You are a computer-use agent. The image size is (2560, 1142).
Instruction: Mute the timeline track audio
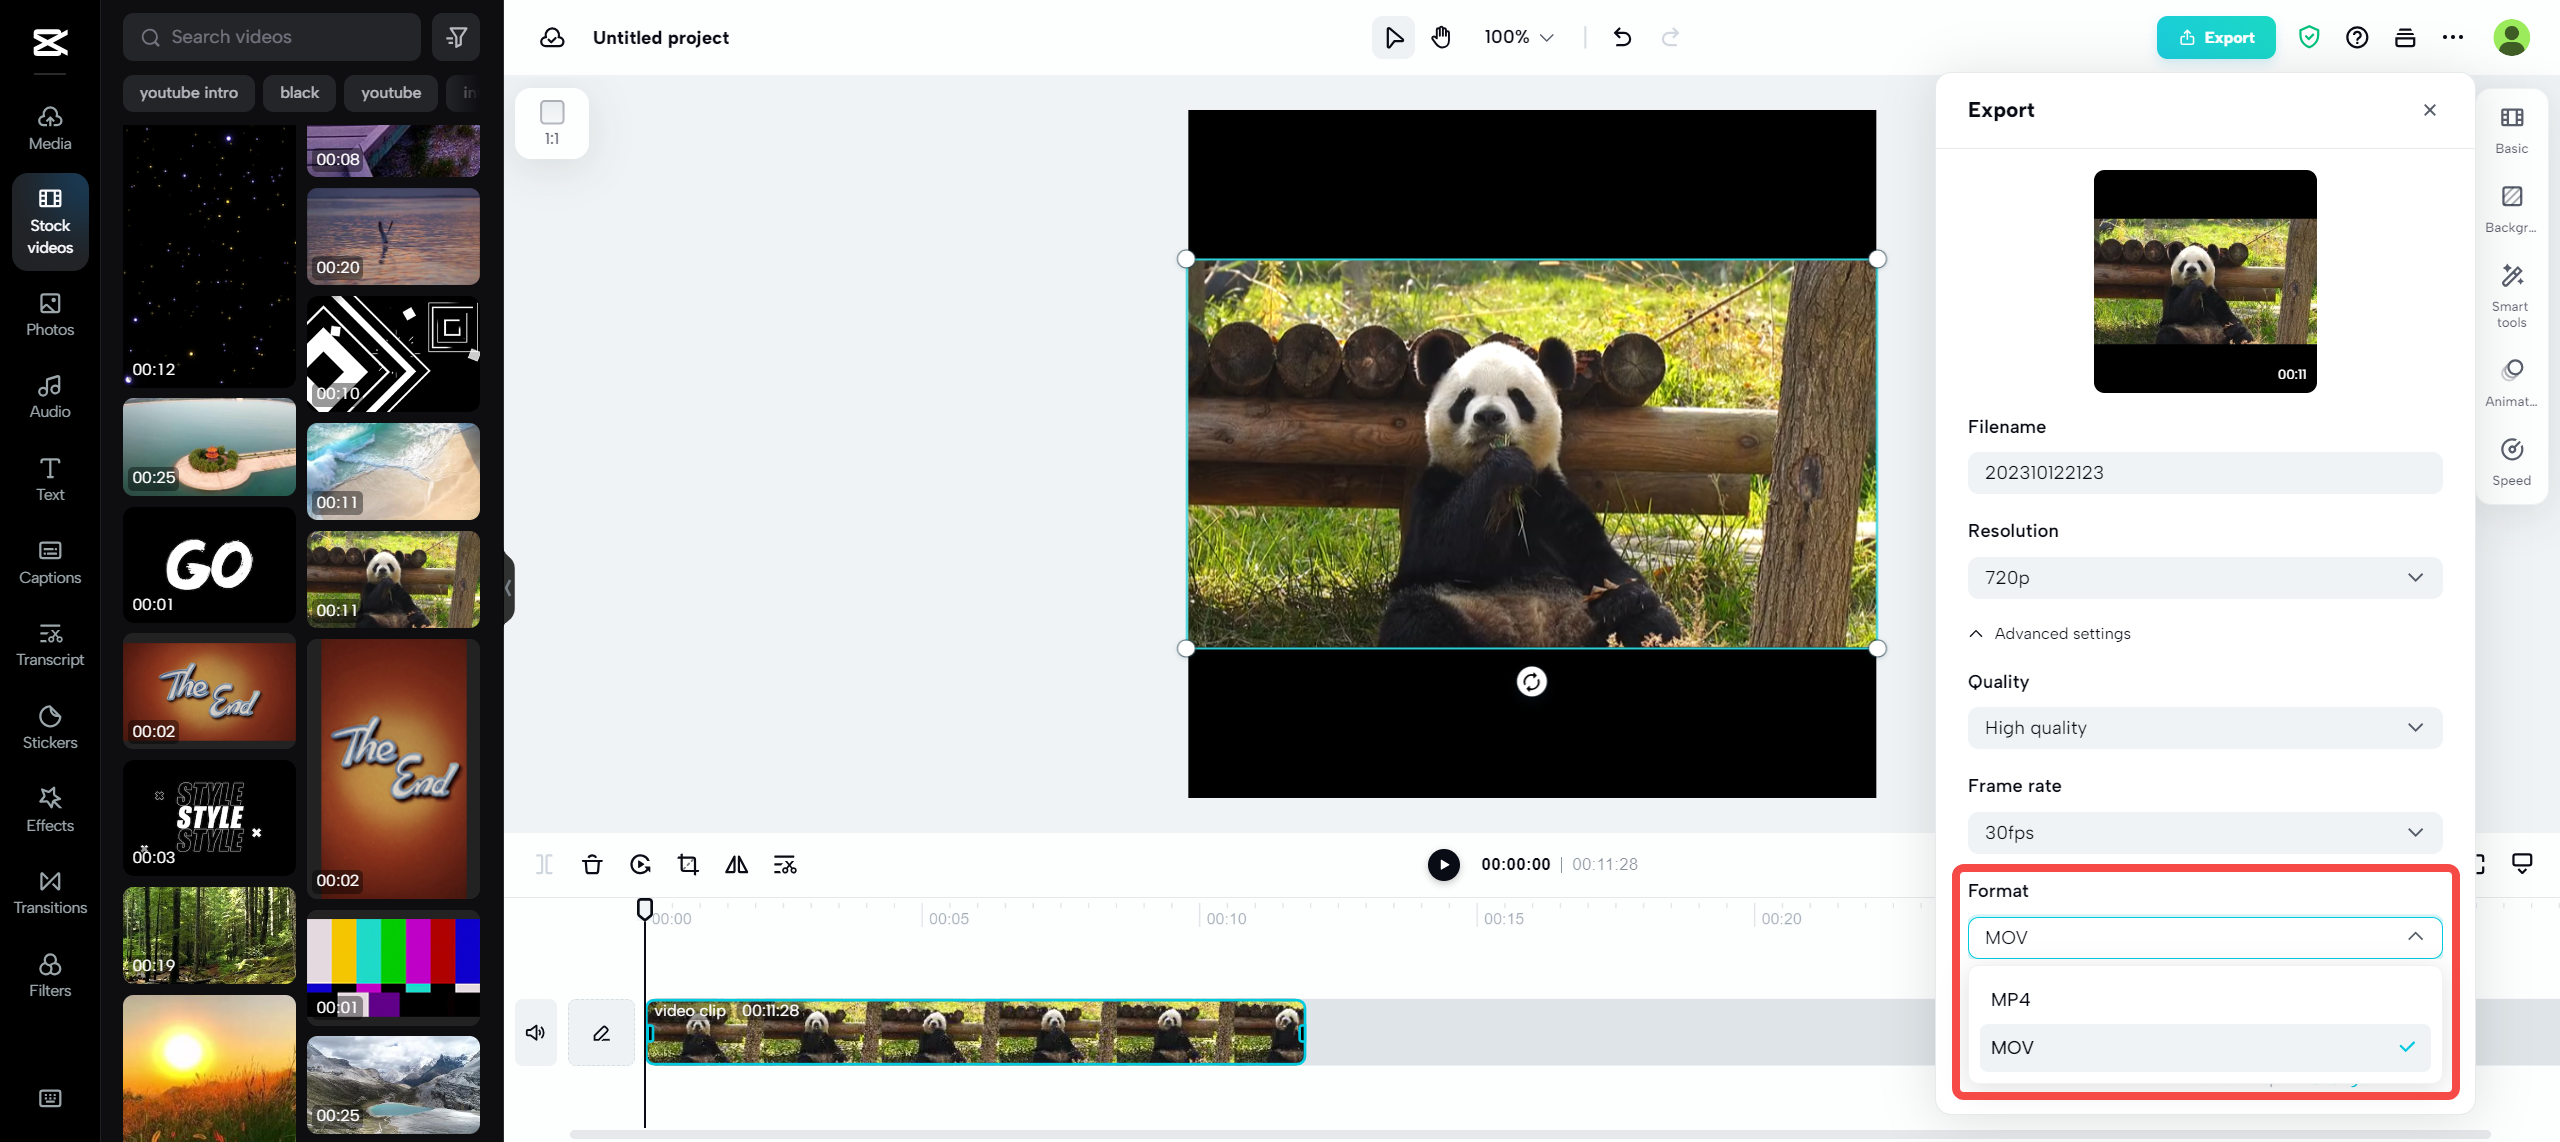tap(536, 1032)
